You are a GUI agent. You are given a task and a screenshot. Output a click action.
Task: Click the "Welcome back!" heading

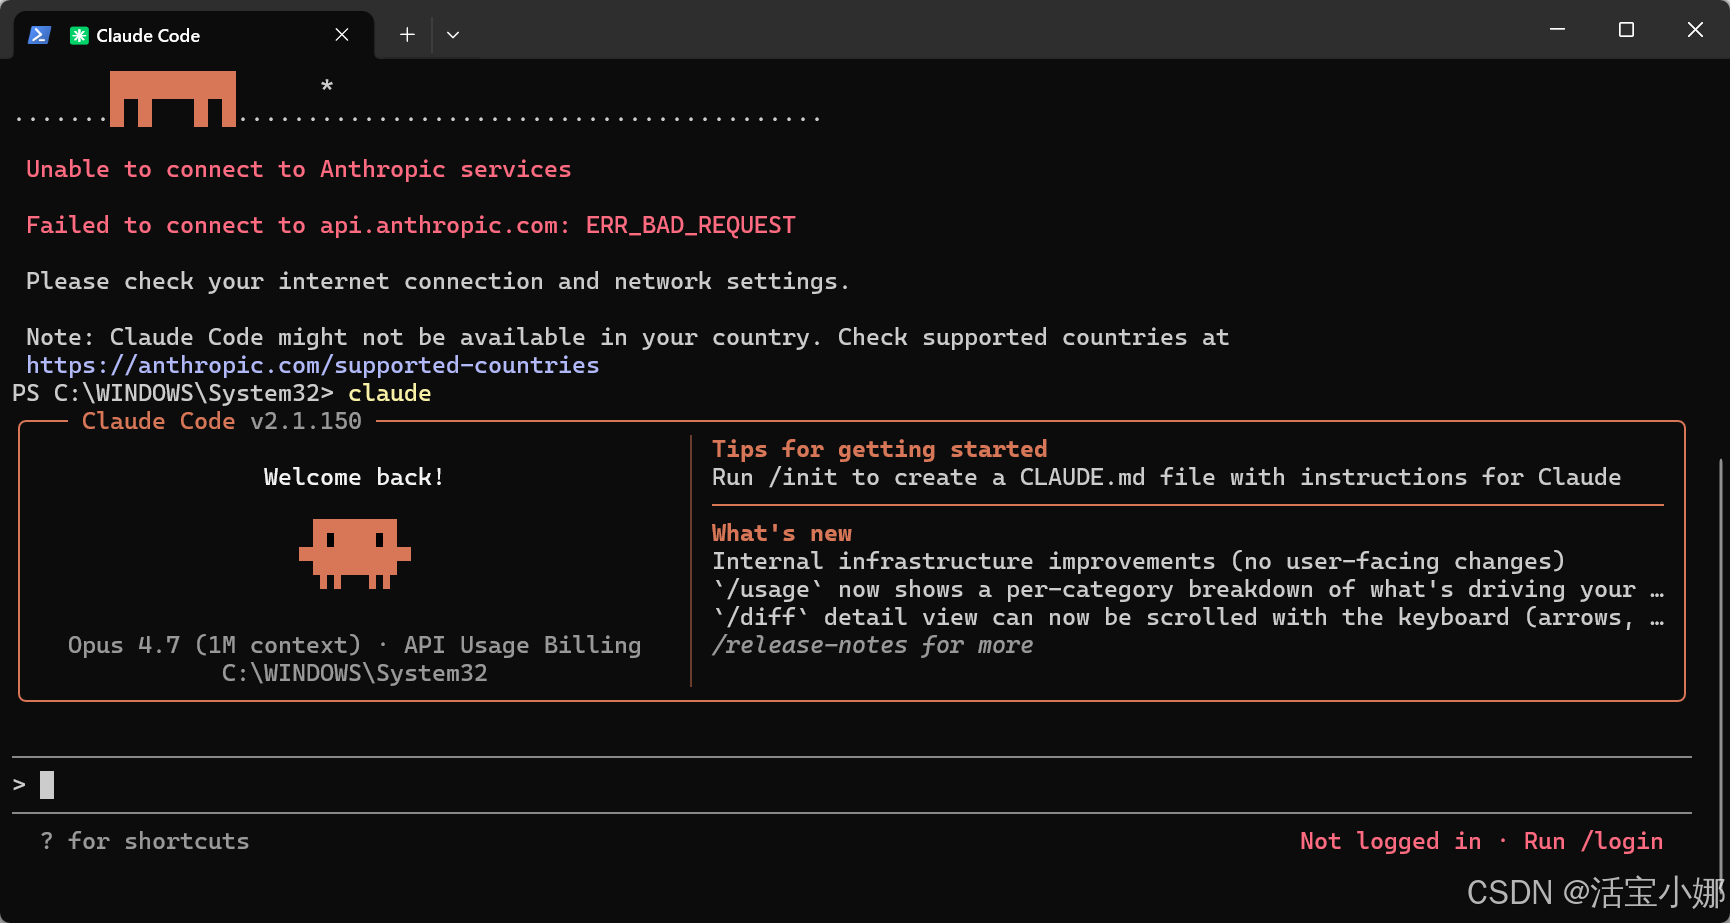pos(354,477)
